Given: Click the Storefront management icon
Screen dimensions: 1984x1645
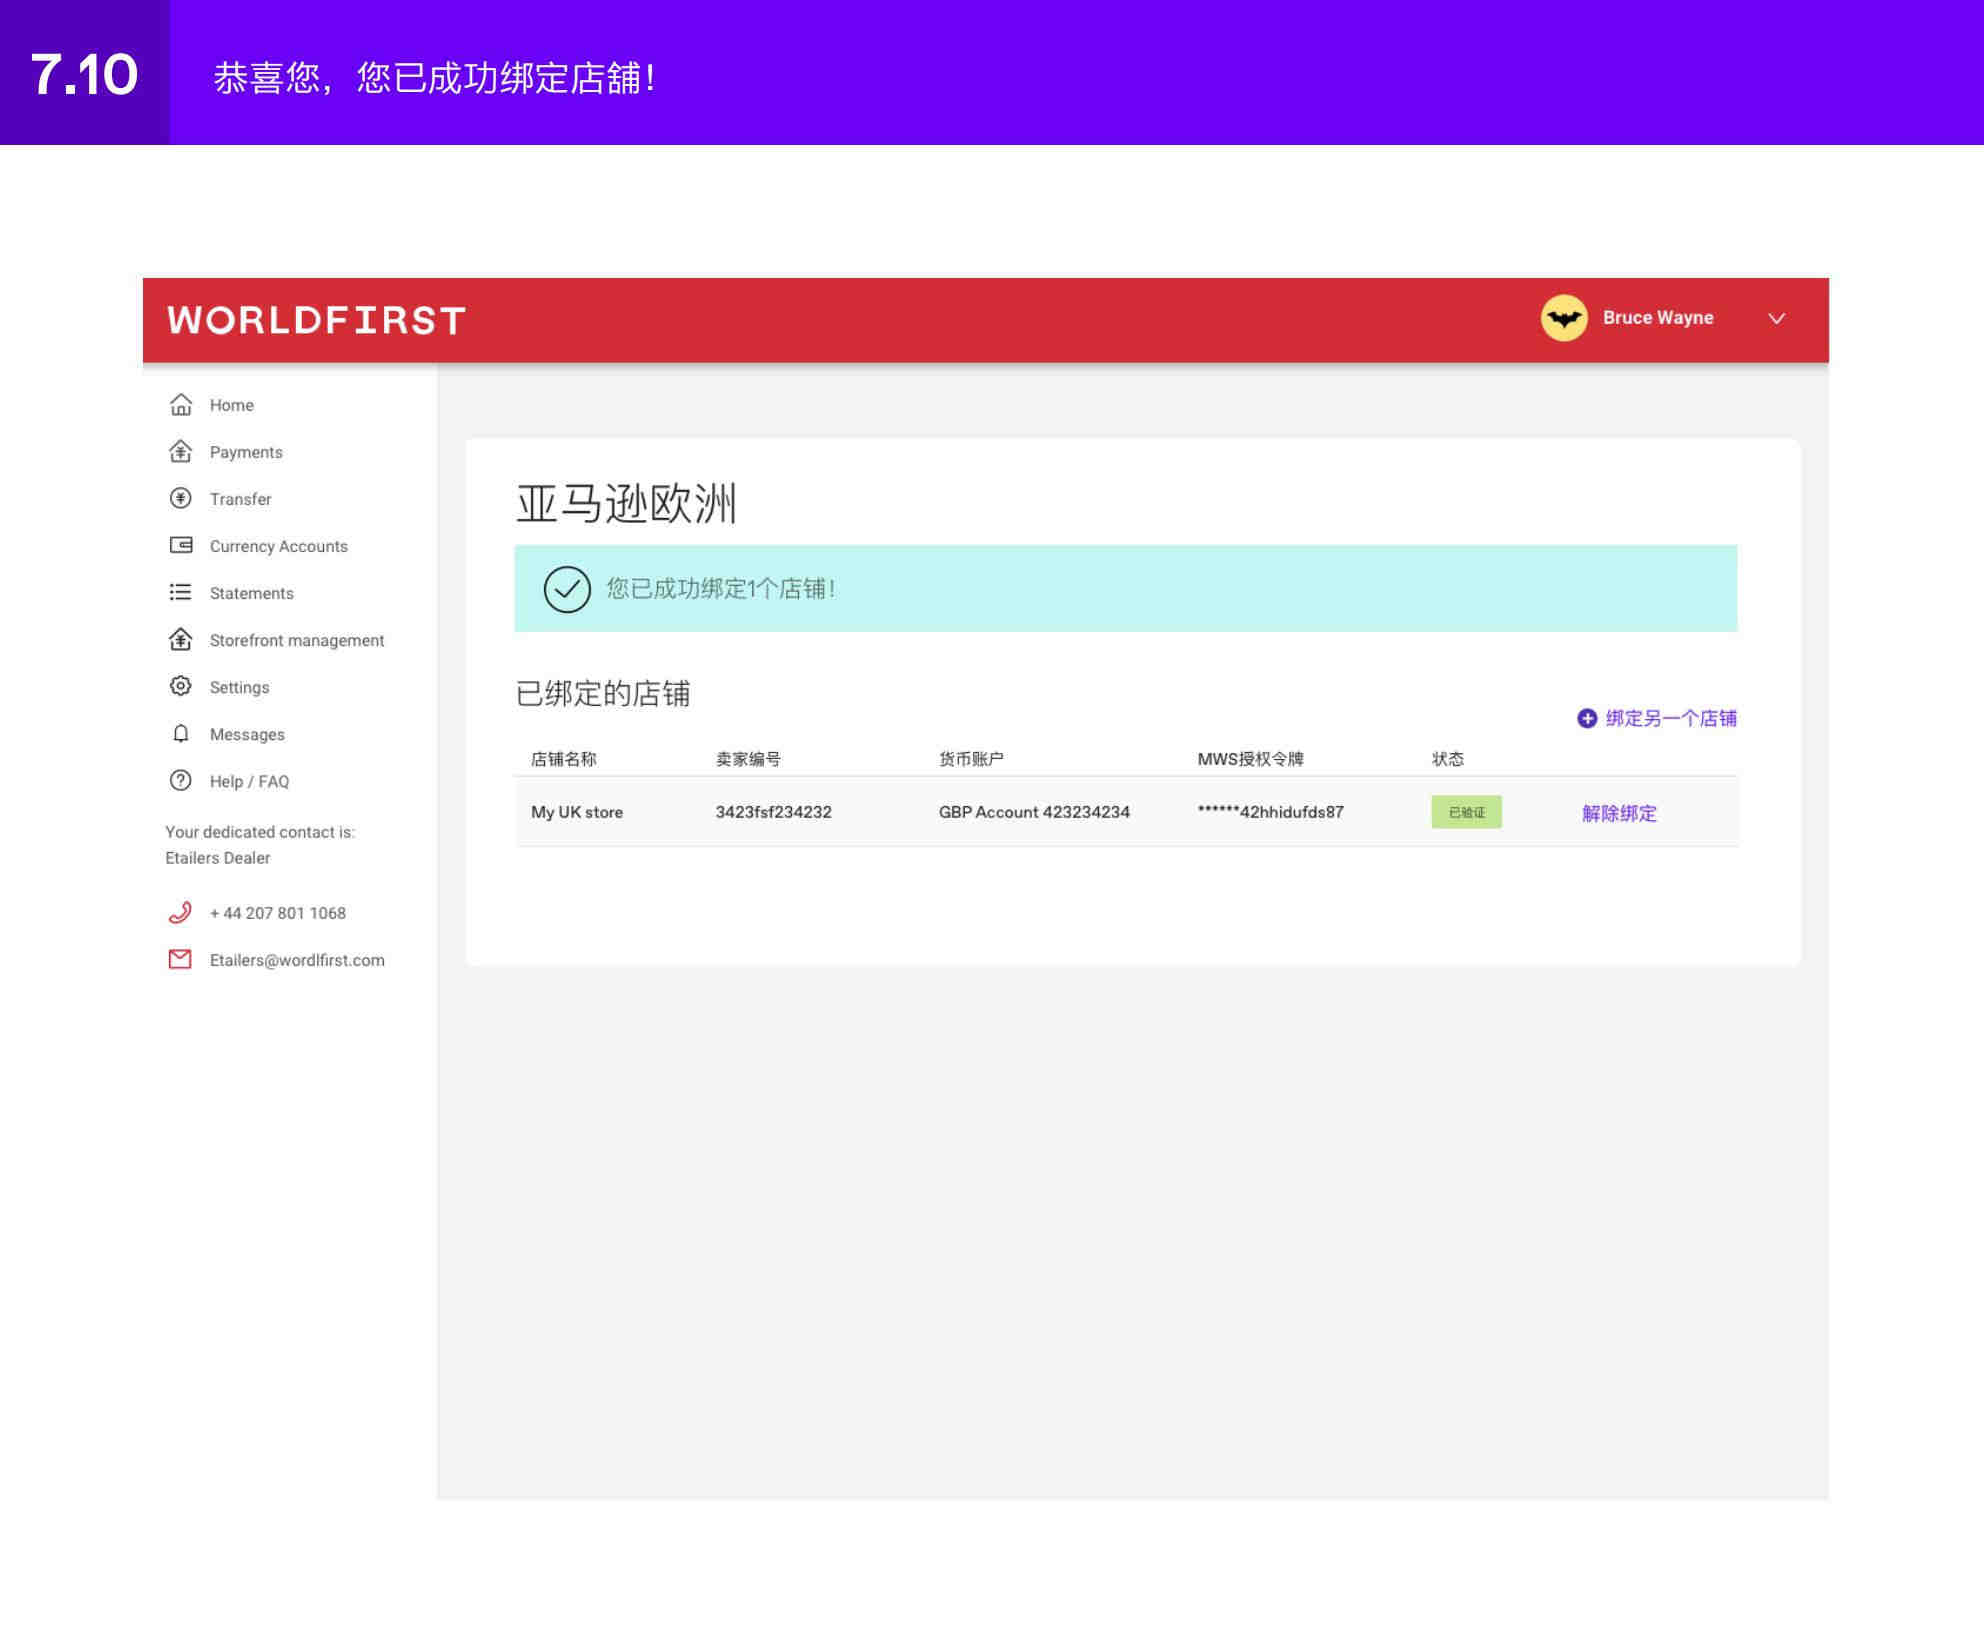Looking at the screenshot, I should [x=180, y=639].
